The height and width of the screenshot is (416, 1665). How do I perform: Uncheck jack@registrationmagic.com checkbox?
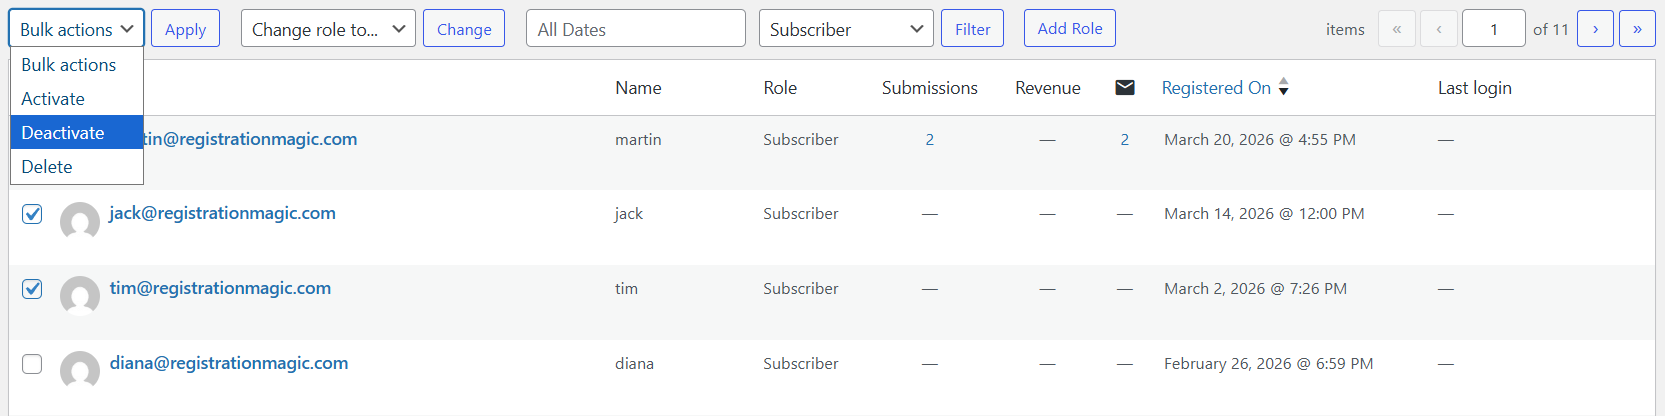[32, 214]
